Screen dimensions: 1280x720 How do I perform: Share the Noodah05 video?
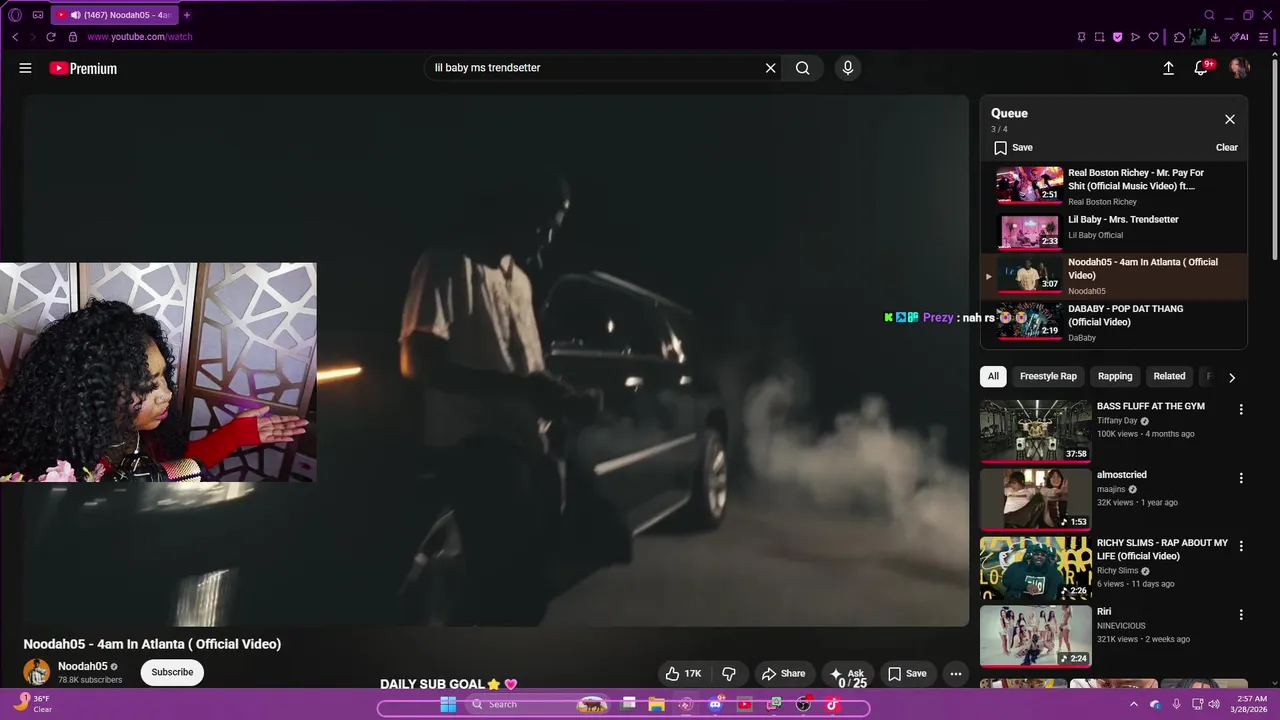tap(783, 673)
